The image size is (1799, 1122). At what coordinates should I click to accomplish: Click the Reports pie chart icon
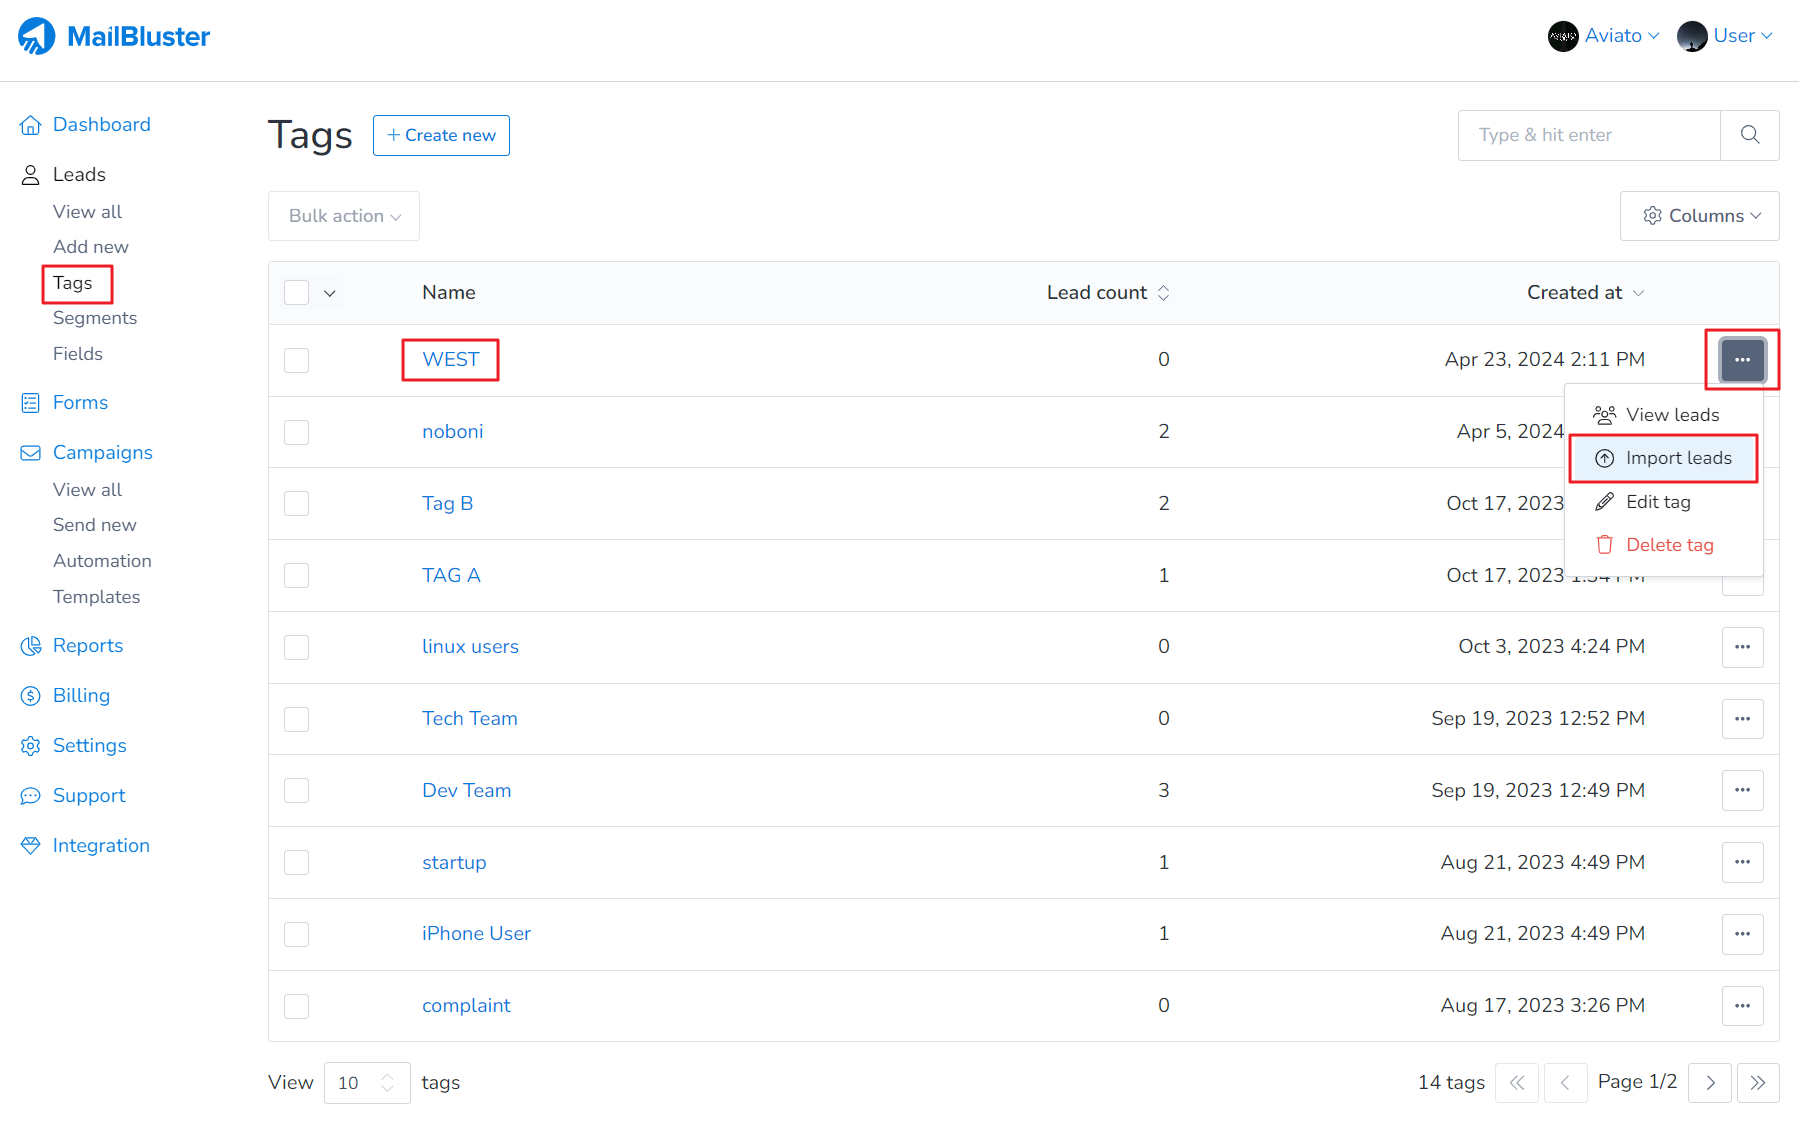click(x=31, y=646)
